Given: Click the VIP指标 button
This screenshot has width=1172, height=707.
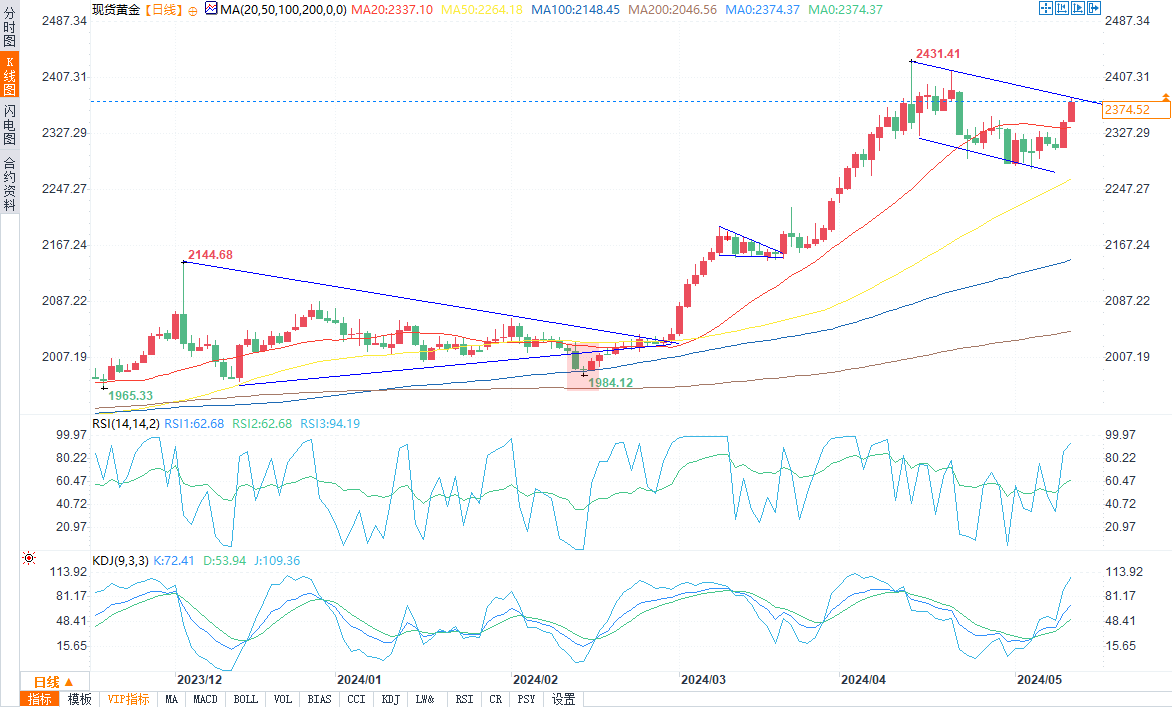Looking at the screenshot, I should coord(128,699).
